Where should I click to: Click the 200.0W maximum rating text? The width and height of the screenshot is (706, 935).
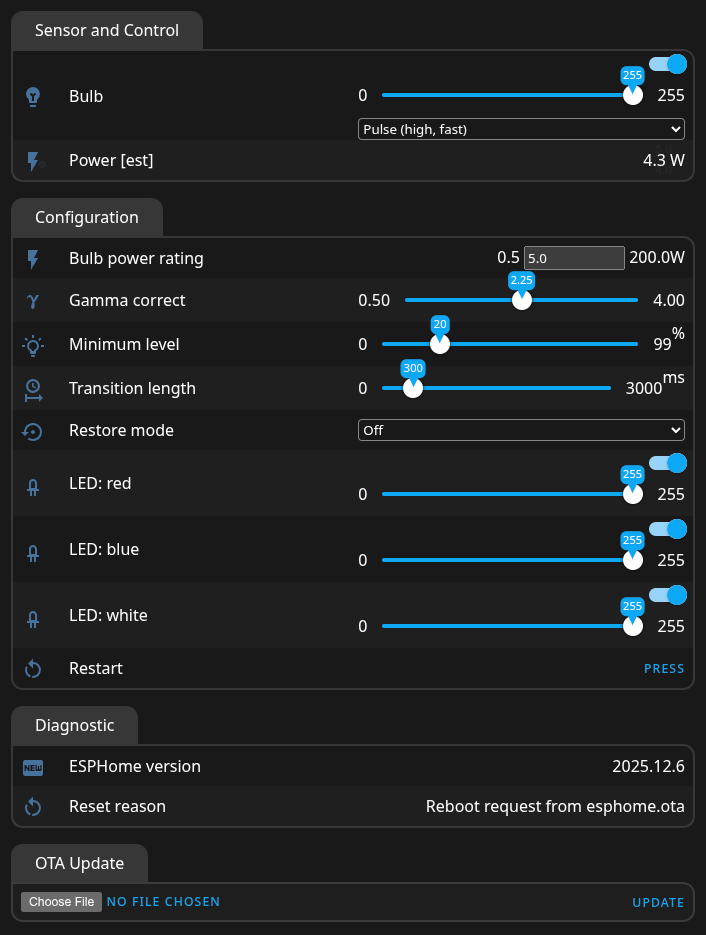click(x=657, y=258)
